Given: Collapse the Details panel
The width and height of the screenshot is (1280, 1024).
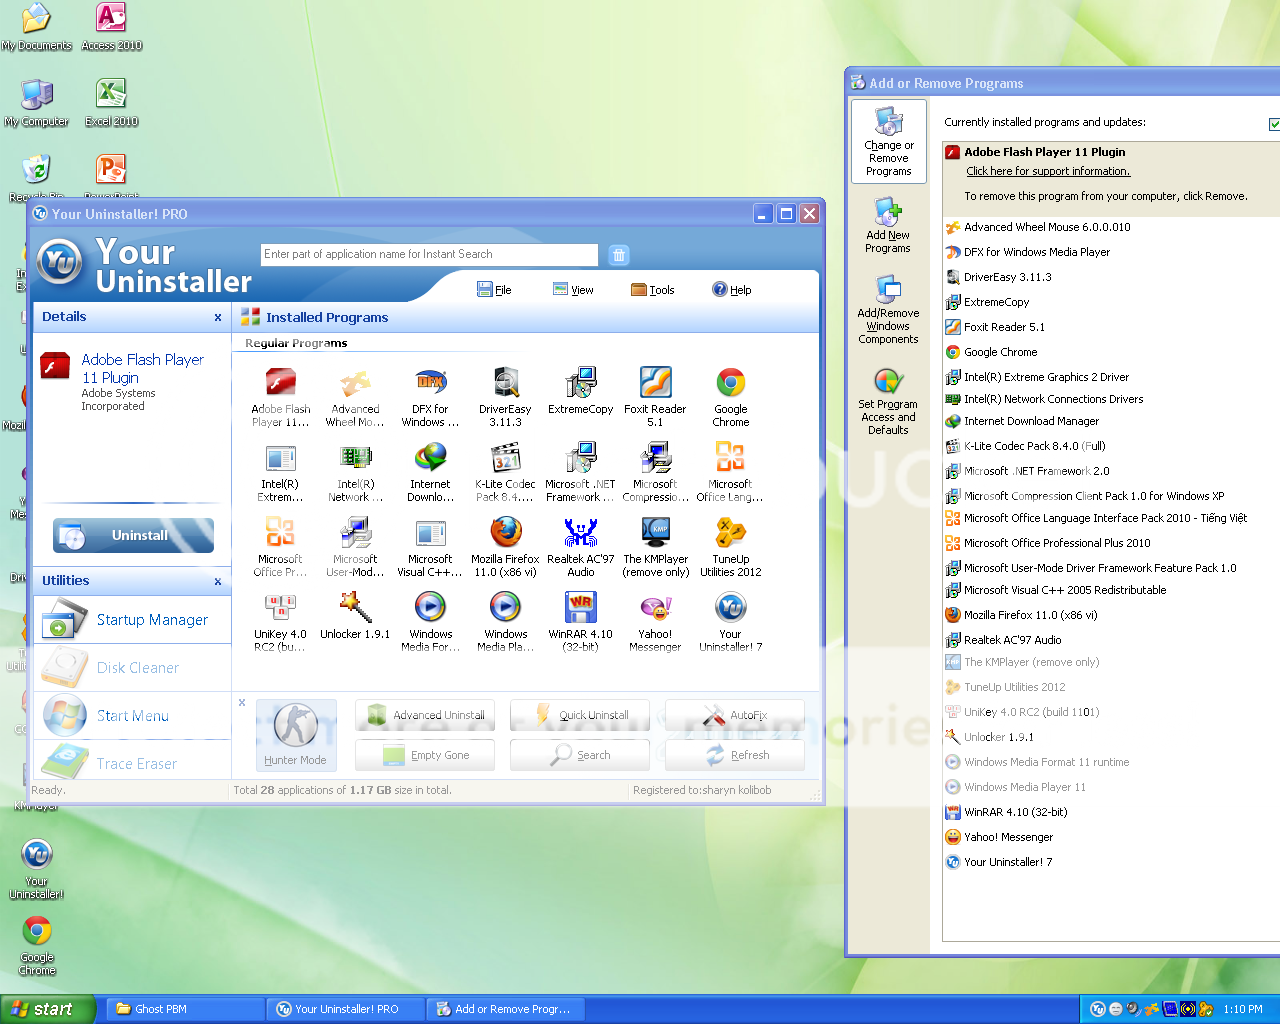Looking at the screenshot, I should [x=218, y=318].
